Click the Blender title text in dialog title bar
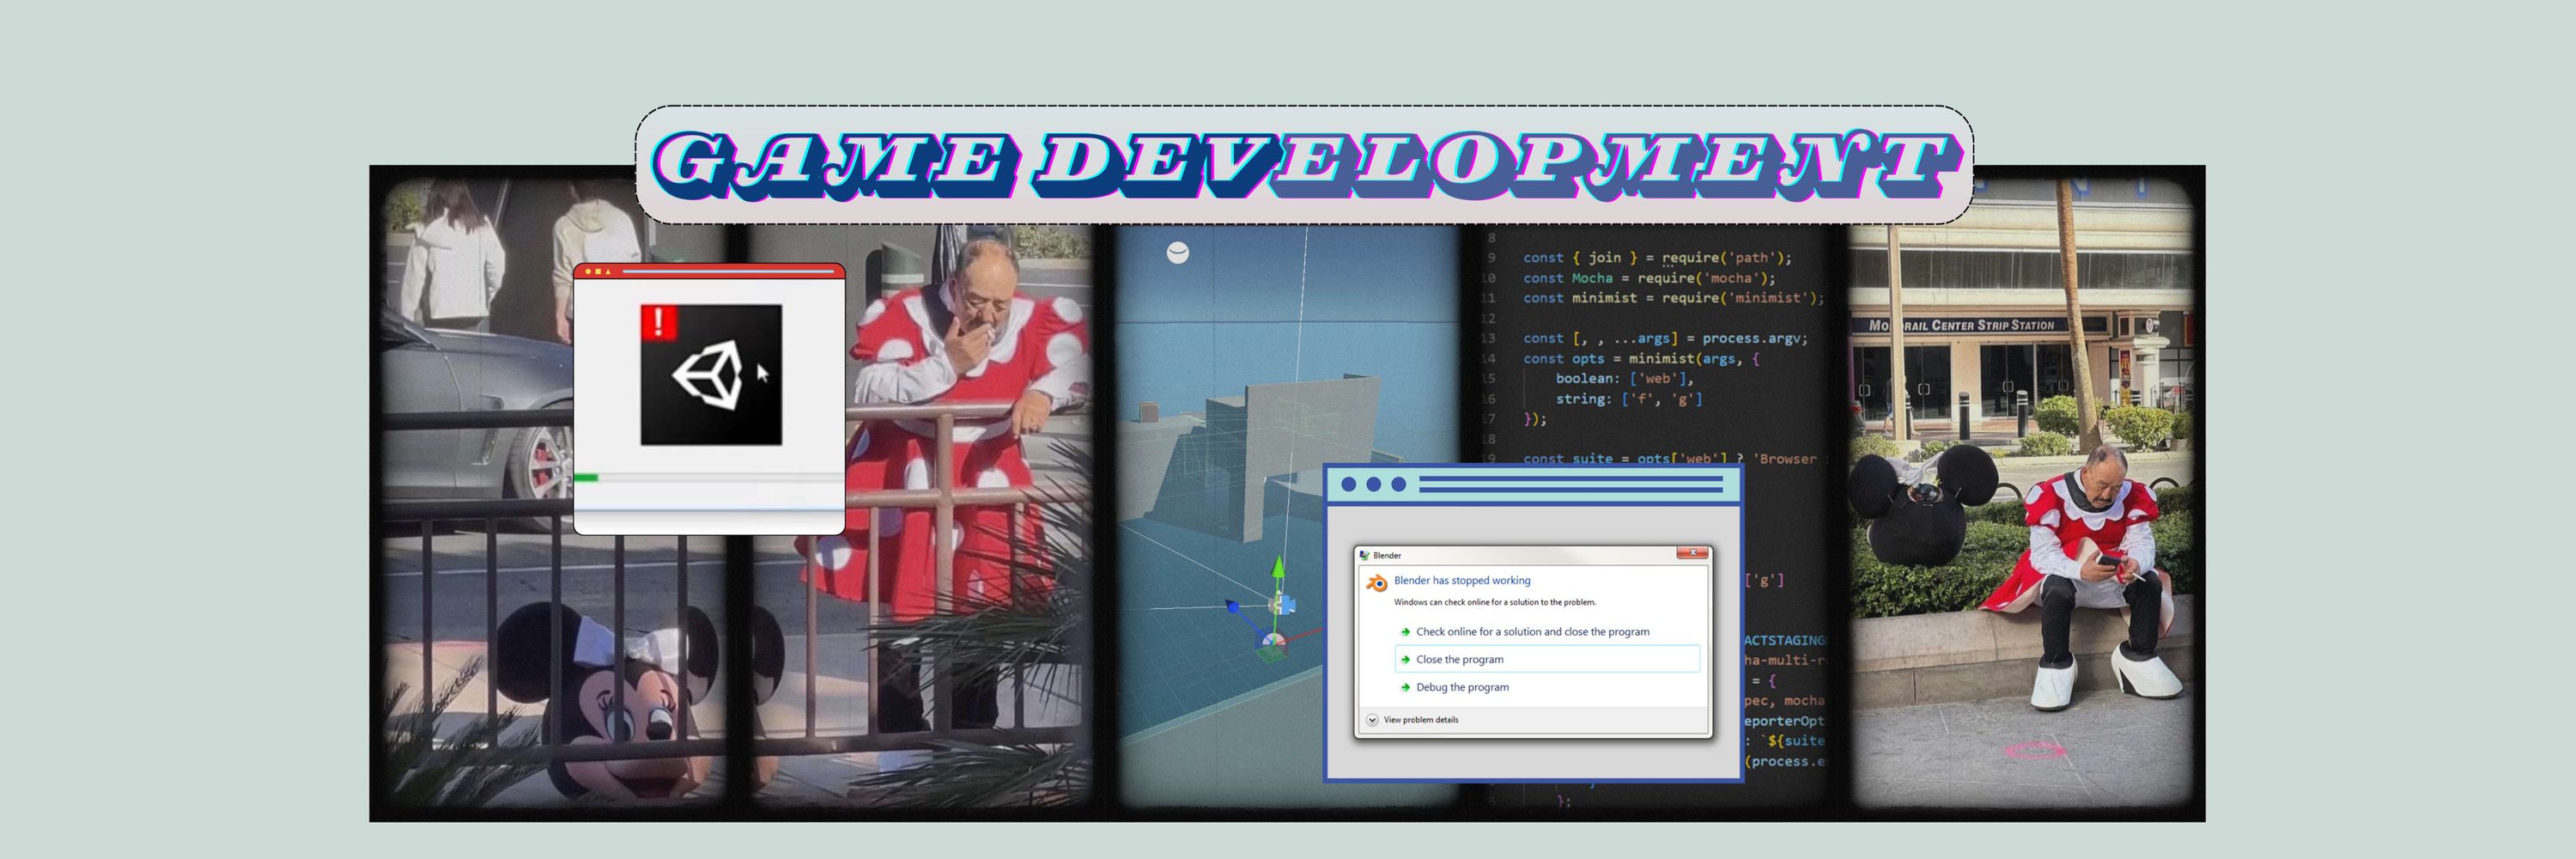This screenshot has height=859, width=2576. [x=1387, y=555]
